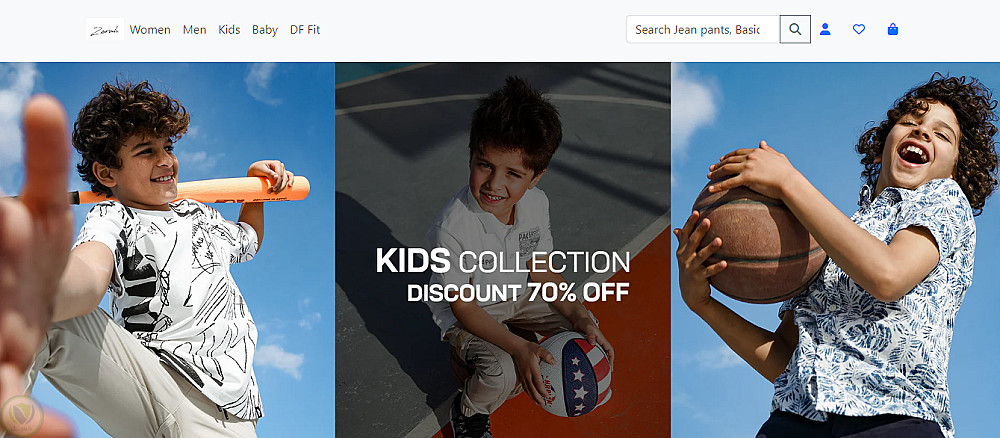Select the Kids category
The width and height of the screenshot is (1000, 438).
pos(229,29)
